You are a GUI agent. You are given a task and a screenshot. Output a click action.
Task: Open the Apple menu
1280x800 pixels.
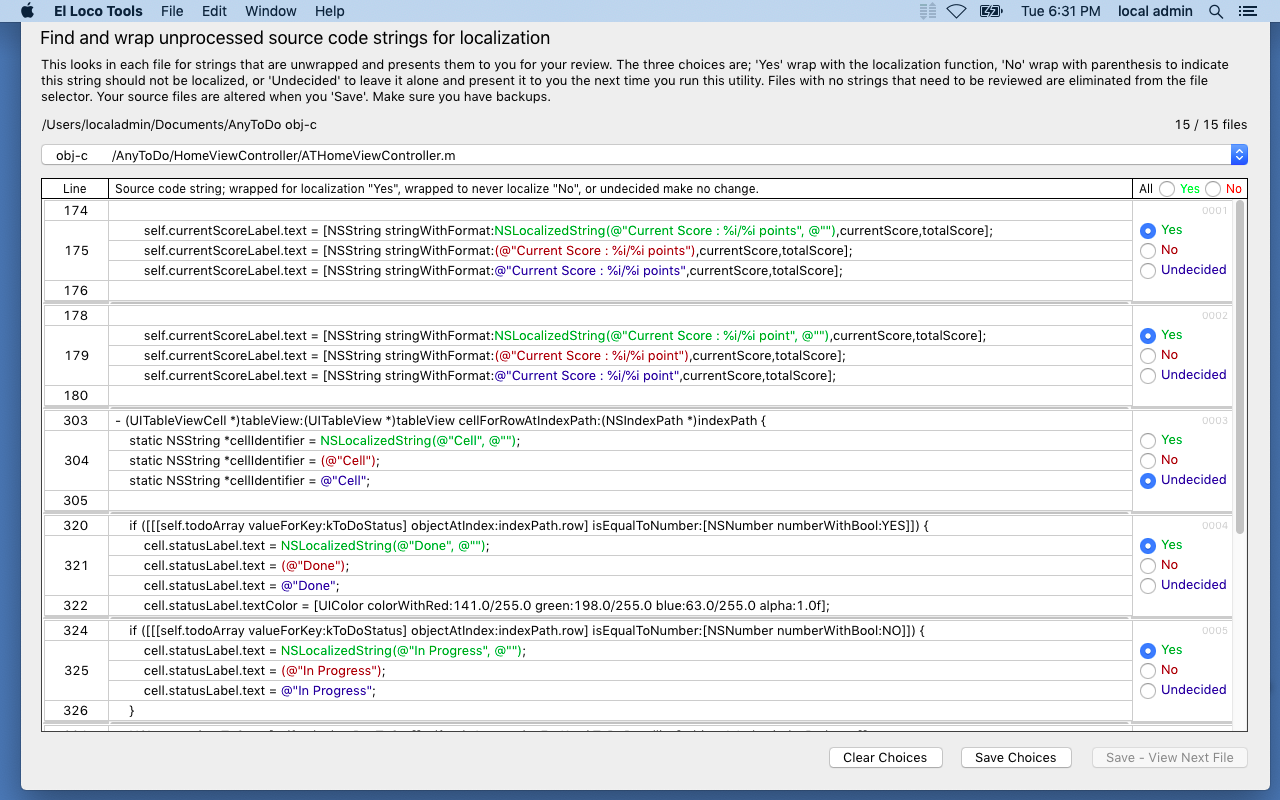click(x=27, y=11)
